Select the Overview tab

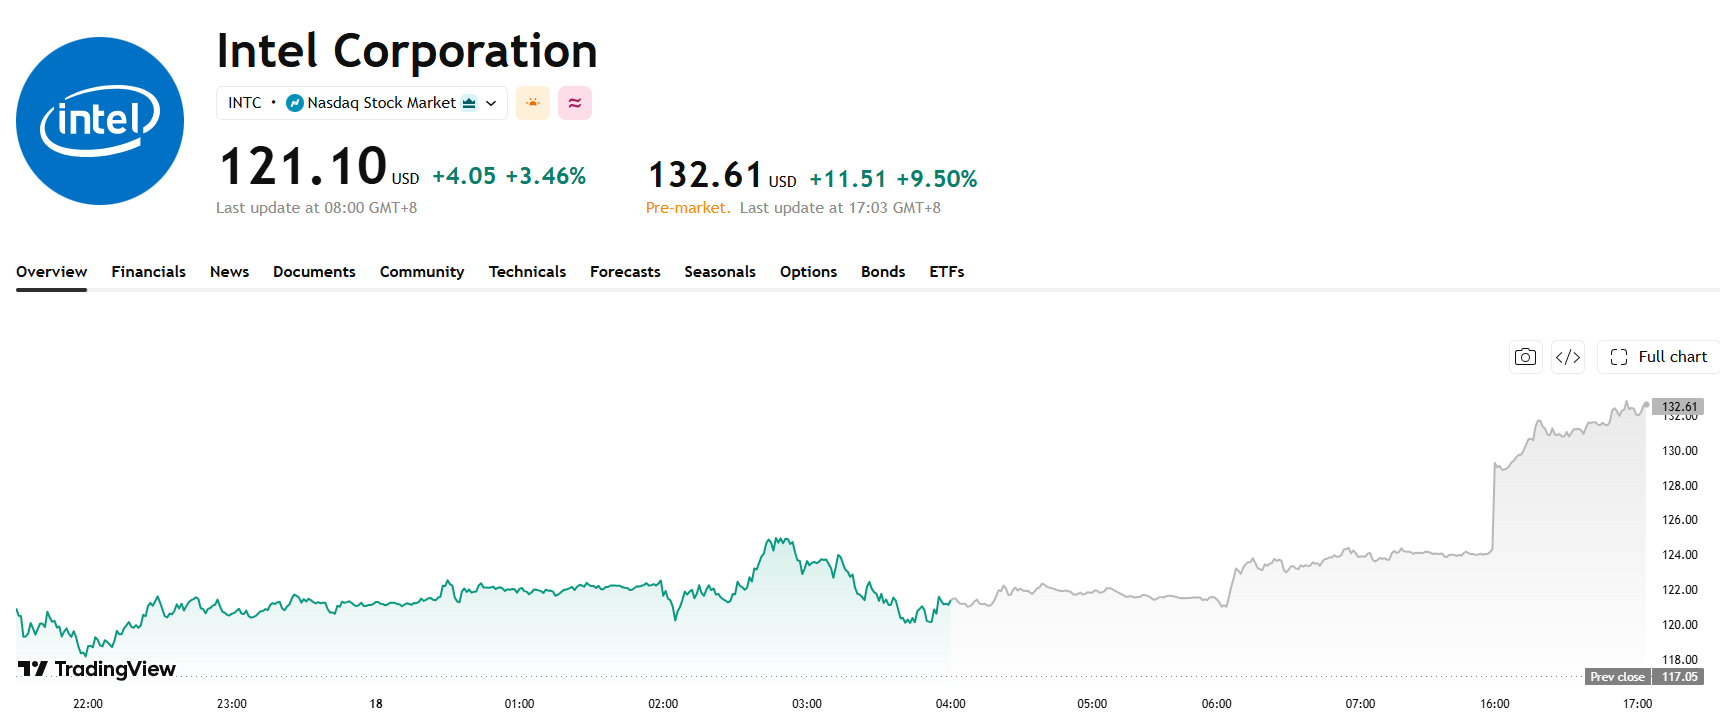[51, 272]
